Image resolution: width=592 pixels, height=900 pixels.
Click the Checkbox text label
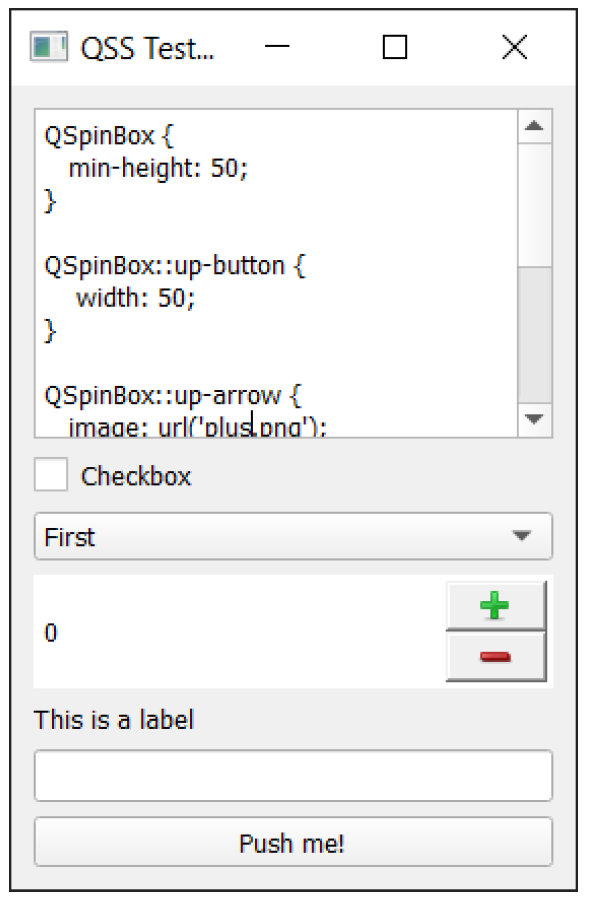tap(136, 476)
